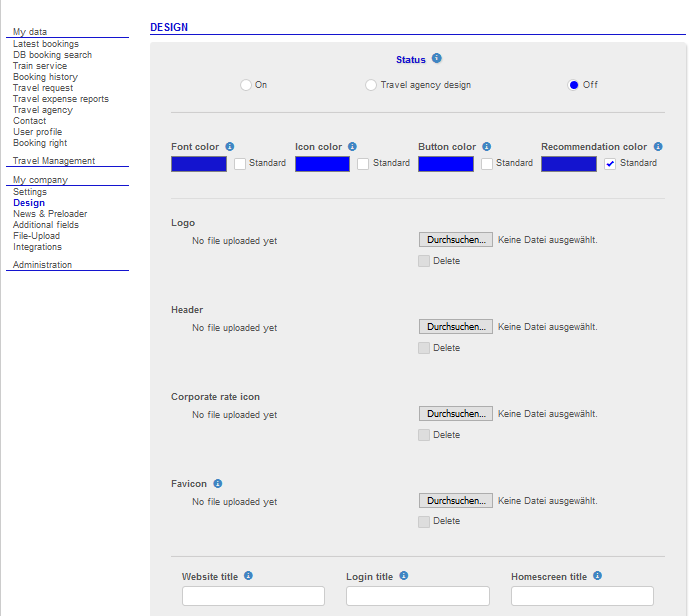Open Additional fields
The height and width of the screenshot is (616, 694).
pos(46,225)
